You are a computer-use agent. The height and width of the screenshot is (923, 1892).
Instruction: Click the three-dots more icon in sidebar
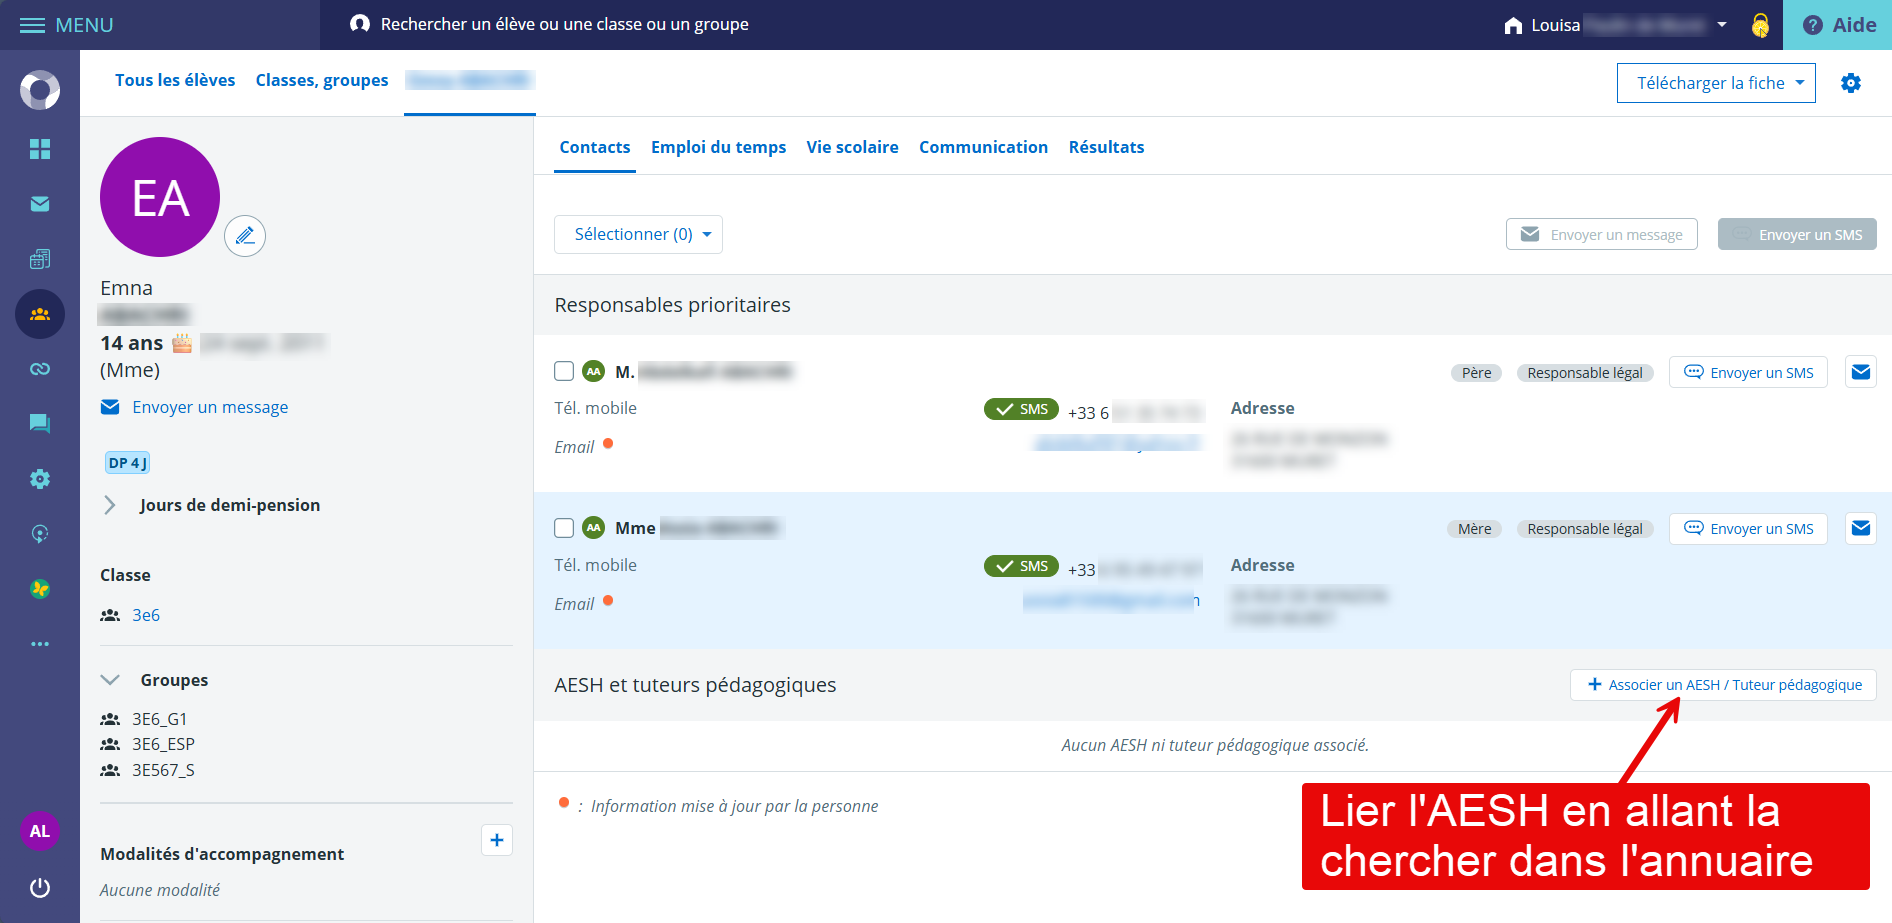click(x=40, y=644)
